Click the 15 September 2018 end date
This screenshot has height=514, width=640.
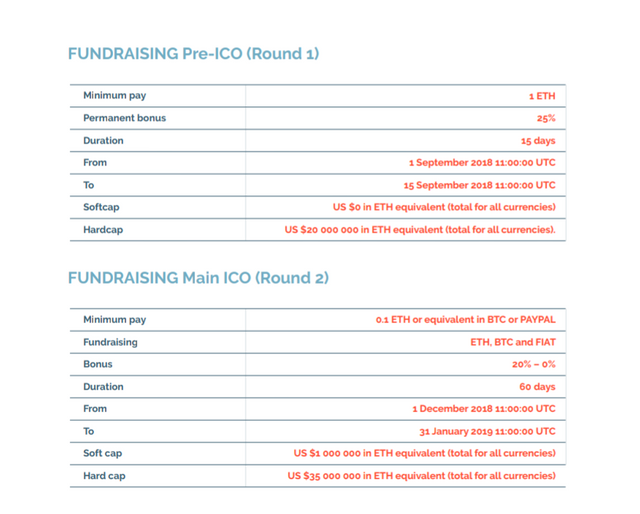(x=479, y=185)
